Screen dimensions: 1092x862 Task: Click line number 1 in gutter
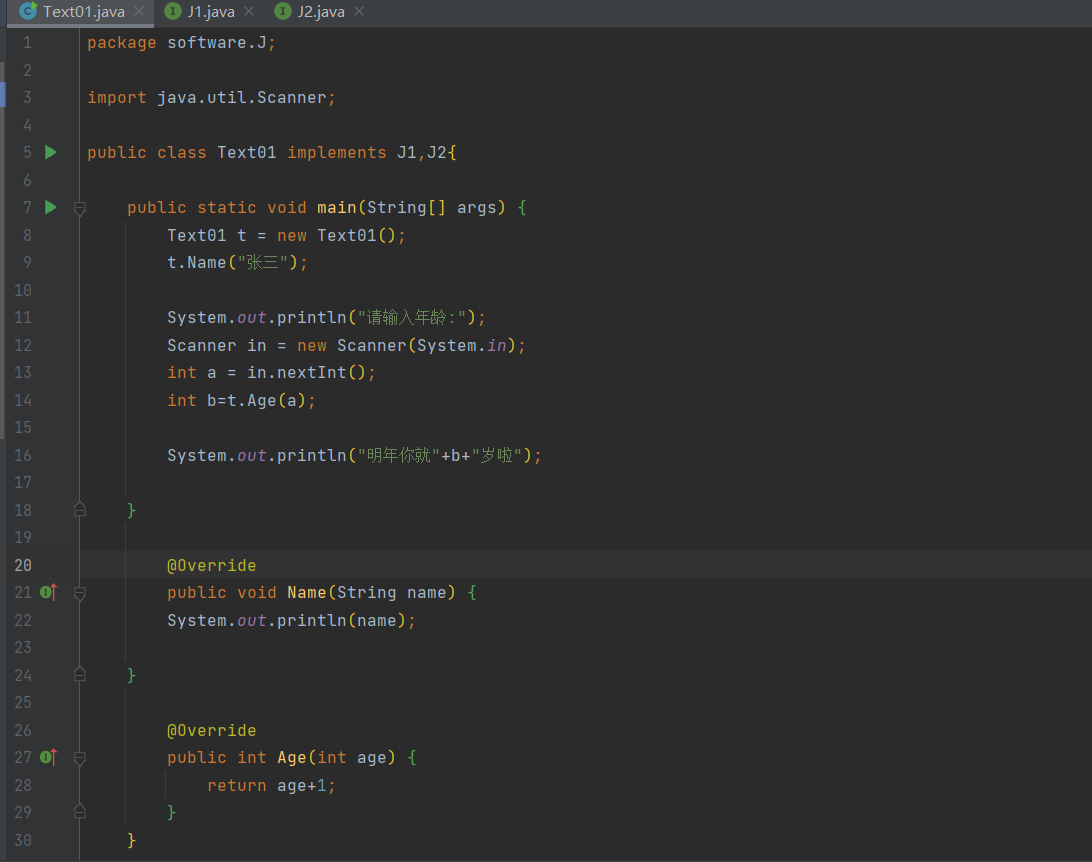(27, 42)
